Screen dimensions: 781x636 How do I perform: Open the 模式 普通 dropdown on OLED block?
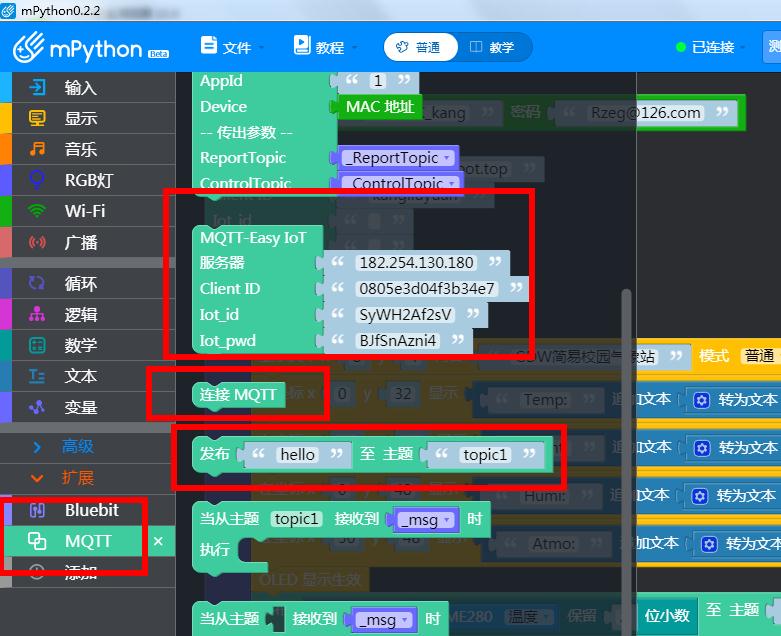coord(759,356)
